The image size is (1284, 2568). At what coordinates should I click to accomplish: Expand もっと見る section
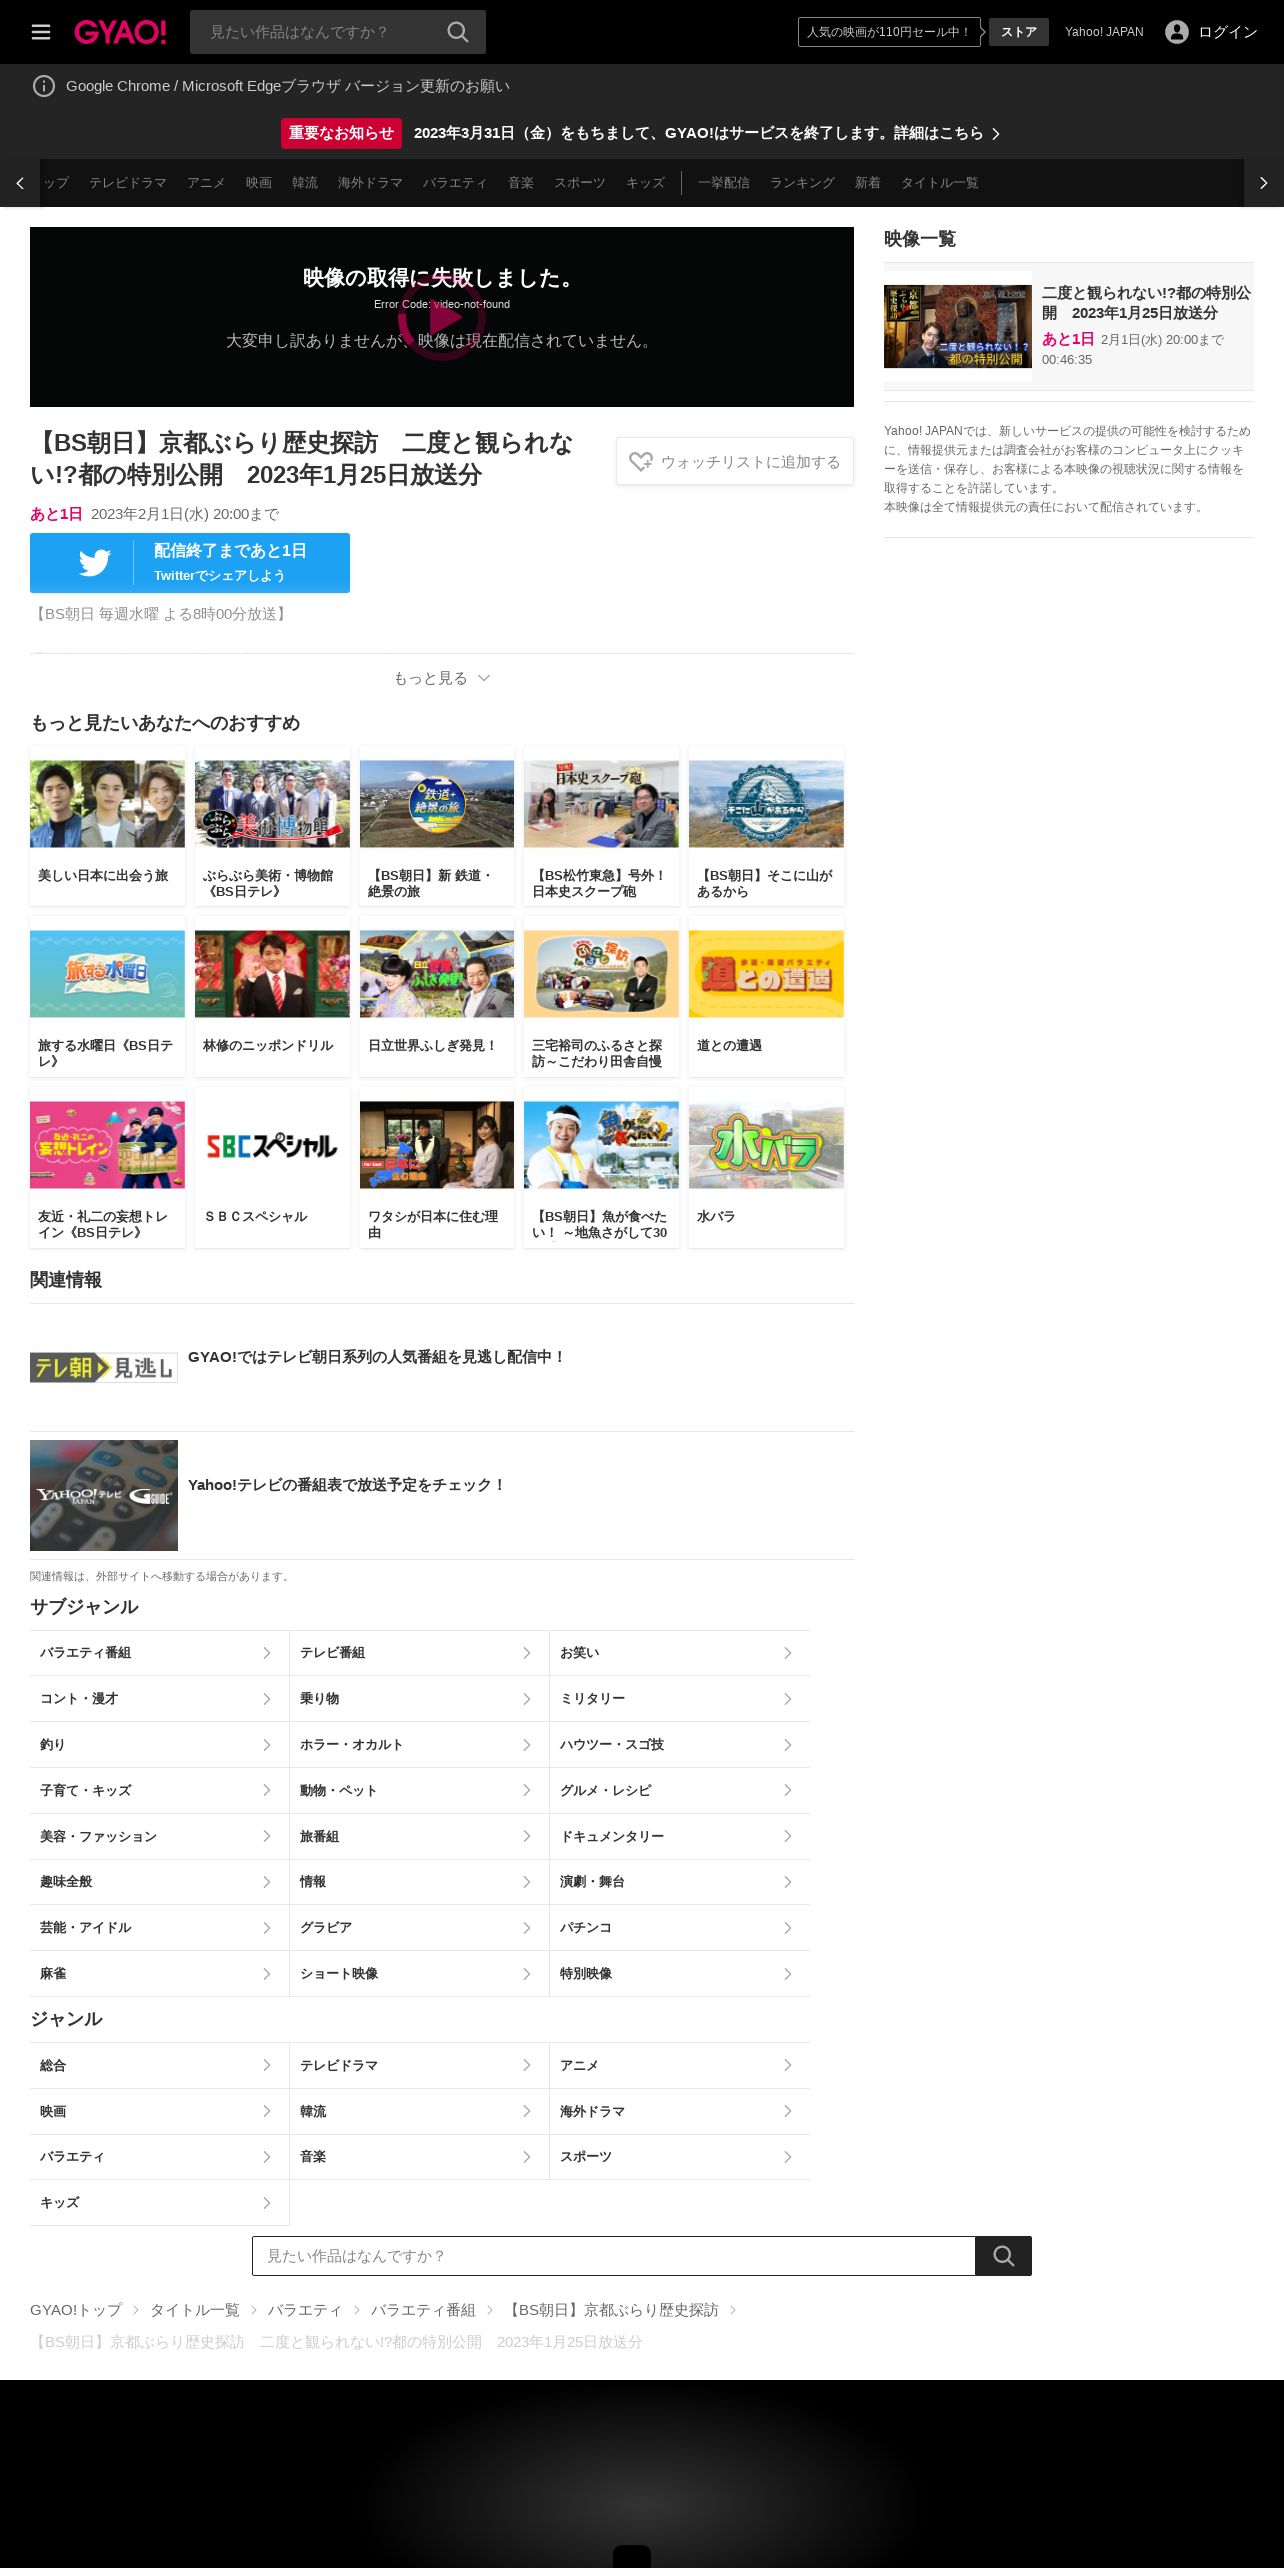tap(441, 678)
